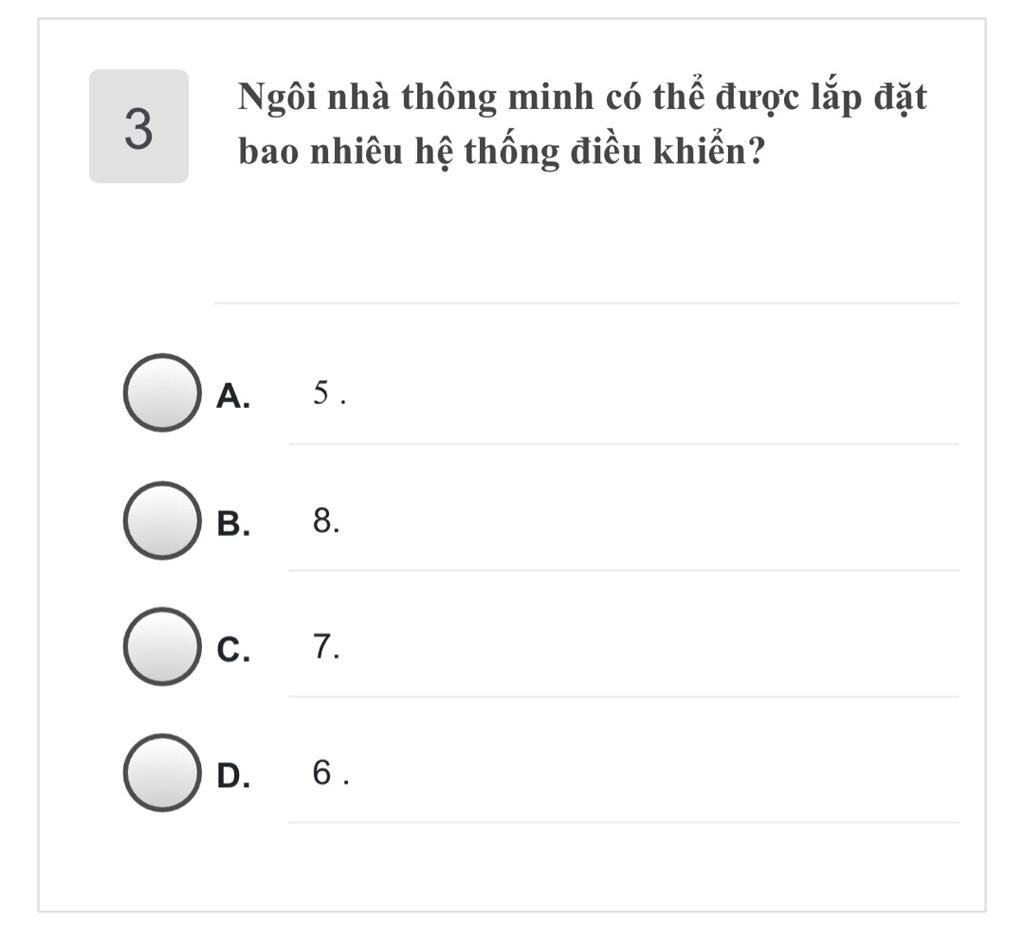
Task: Click question line starting with Ngôi nhà
Action: (582, 98)
